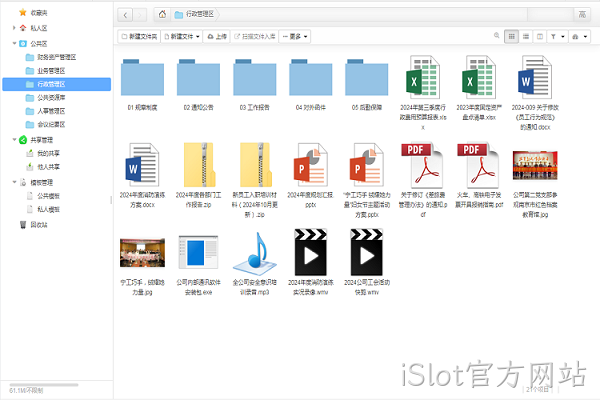Select the 2024年 docx document in second row
Viewport: 600px width, 400px height.
[x=142, y=165]
